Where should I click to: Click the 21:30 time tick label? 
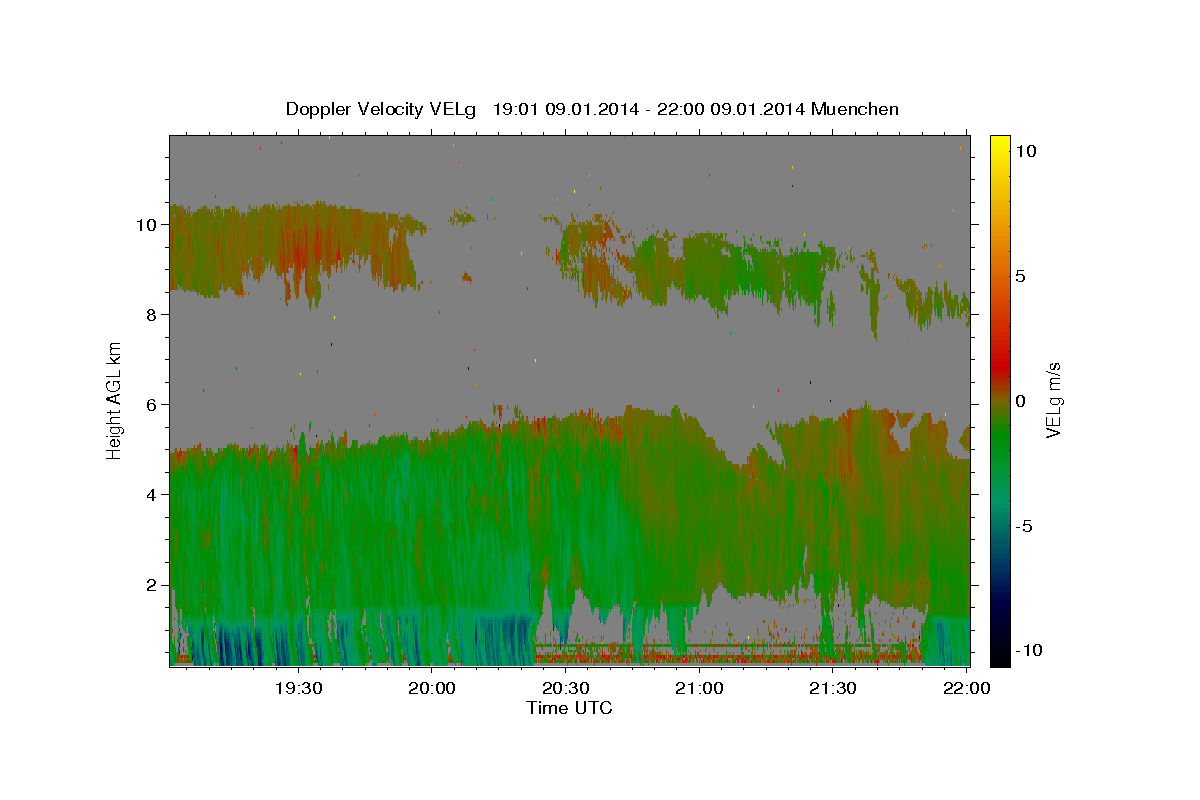click(833, 688)
